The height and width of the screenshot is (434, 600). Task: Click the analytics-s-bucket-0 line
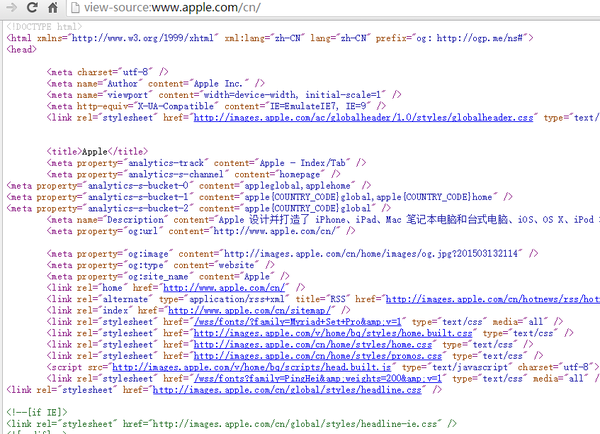coord(189,186)
